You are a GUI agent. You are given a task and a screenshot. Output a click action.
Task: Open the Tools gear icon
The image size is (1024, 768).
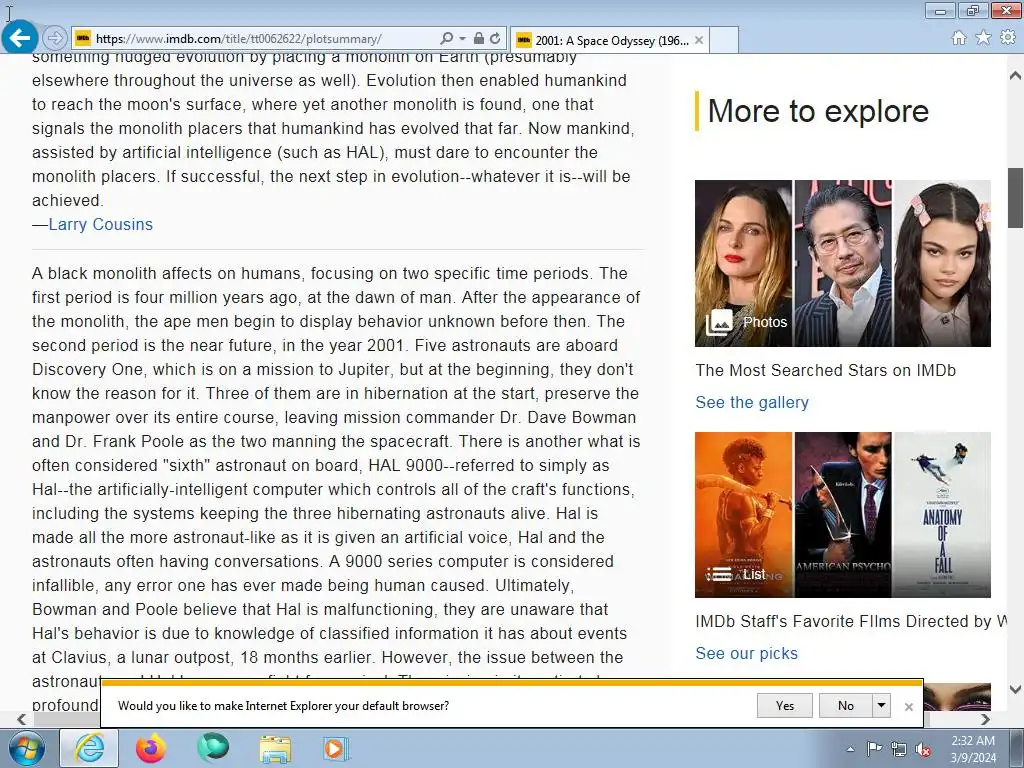pyautogui.click(x=1008, y=38)
